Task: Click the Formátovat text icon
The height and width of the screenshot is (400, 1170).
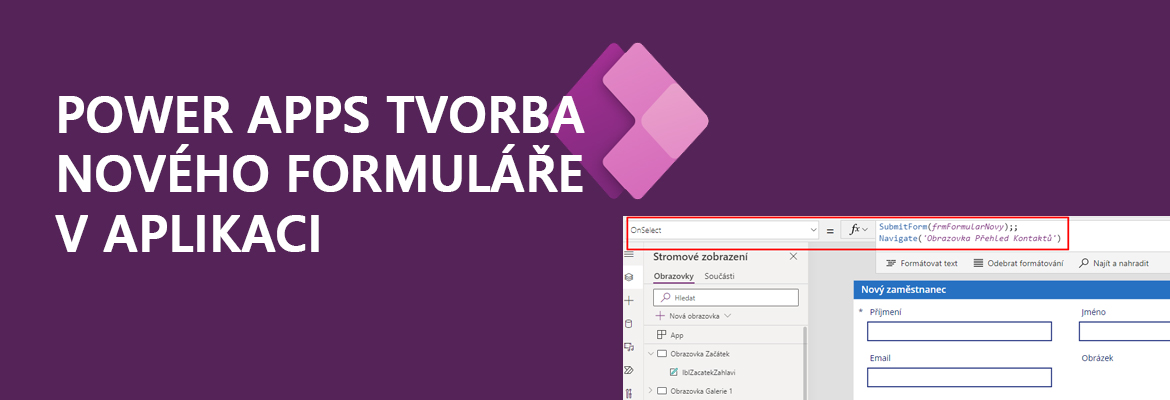Action: [890, 263]
